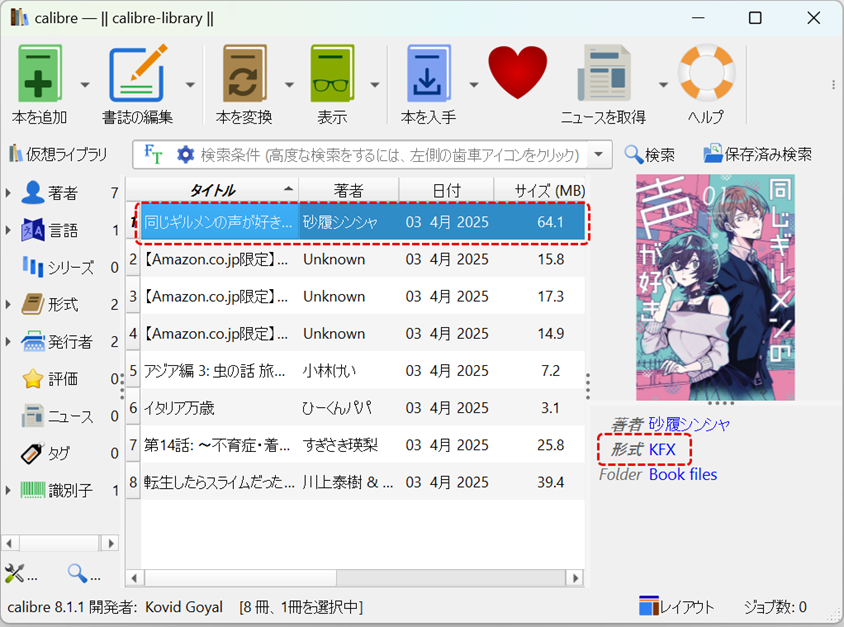Select the シリーズ series icon

(32, 267)
